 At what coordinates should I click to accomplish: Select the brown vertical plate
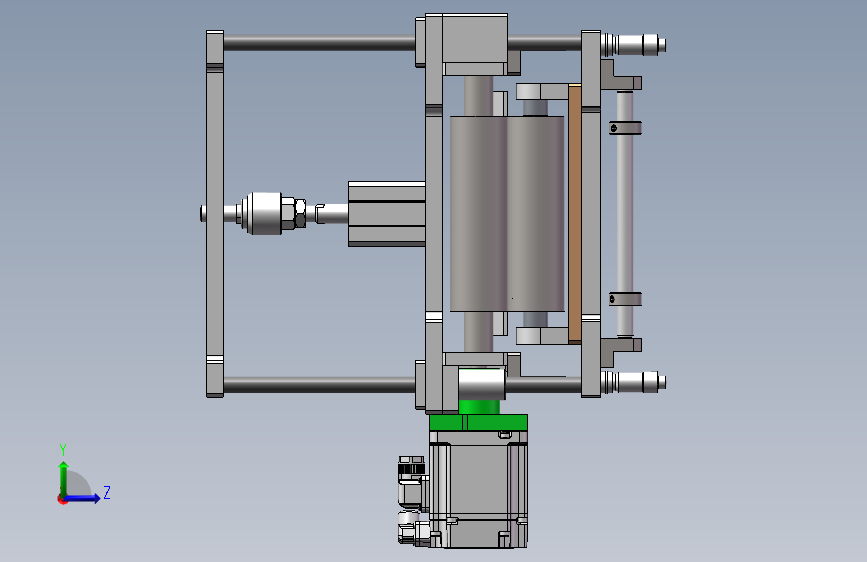[574, 214]
